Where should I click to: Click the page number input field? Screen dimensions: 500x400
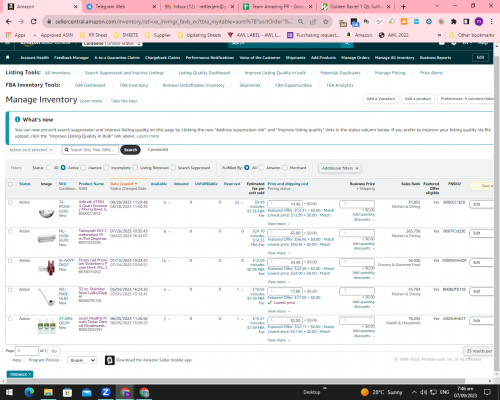(27, 351)
